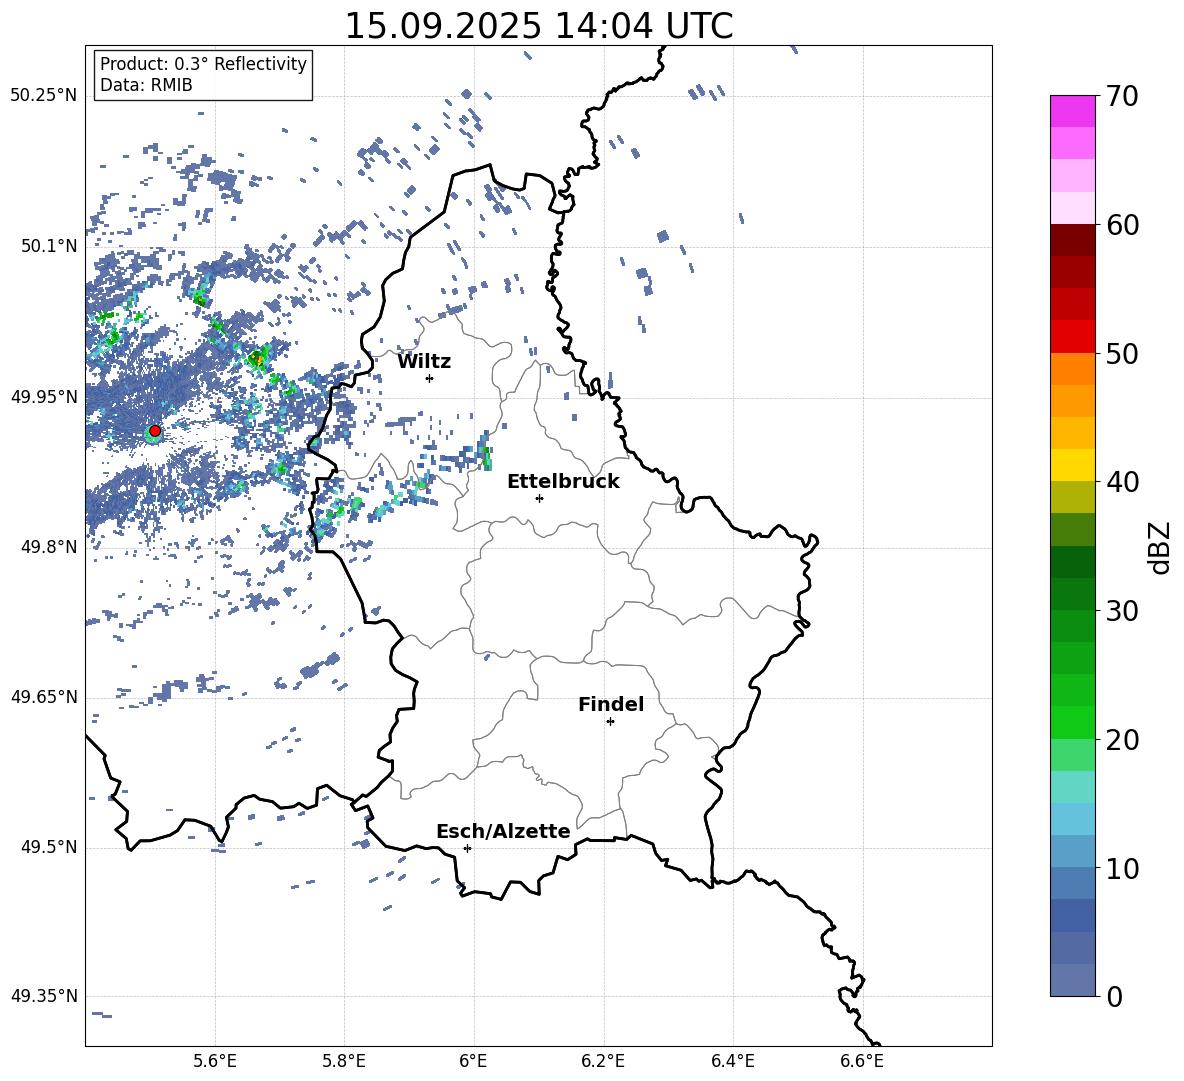The height and width of the screenshot is (1081, 1184).
Task: Click the Wiltz label
Action: click(x=424, y=362)
